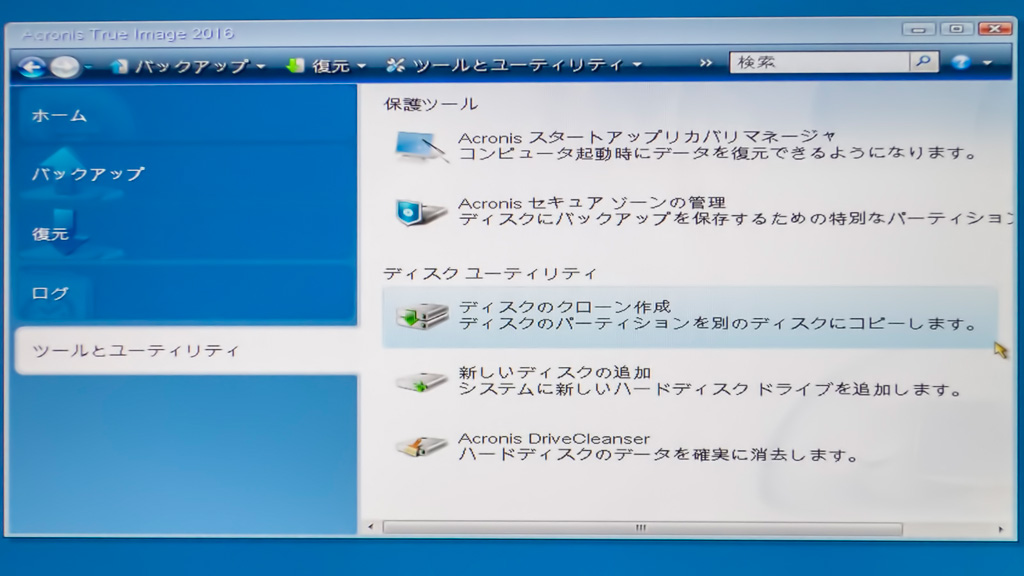
Task: Click Secure Zone shield disk icon
Action: 421,212
